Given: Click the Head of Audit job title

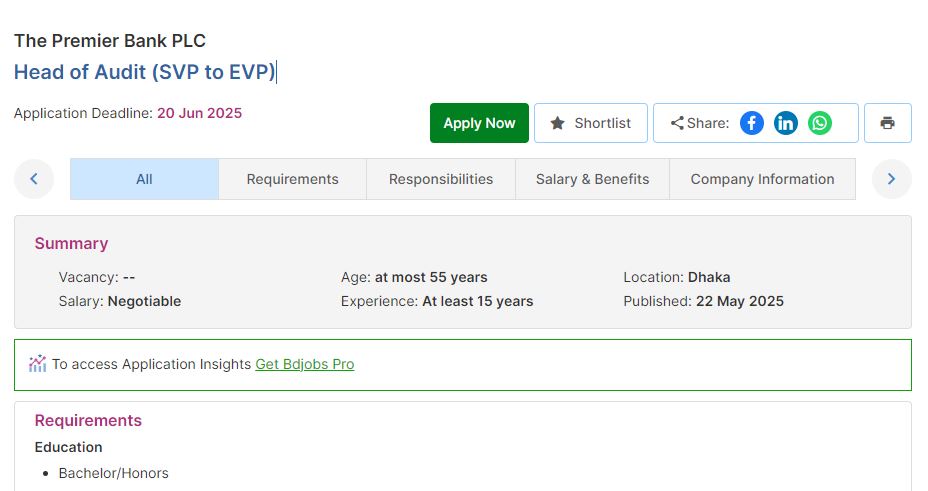Looking at the screenshot, I should point(144,72).
